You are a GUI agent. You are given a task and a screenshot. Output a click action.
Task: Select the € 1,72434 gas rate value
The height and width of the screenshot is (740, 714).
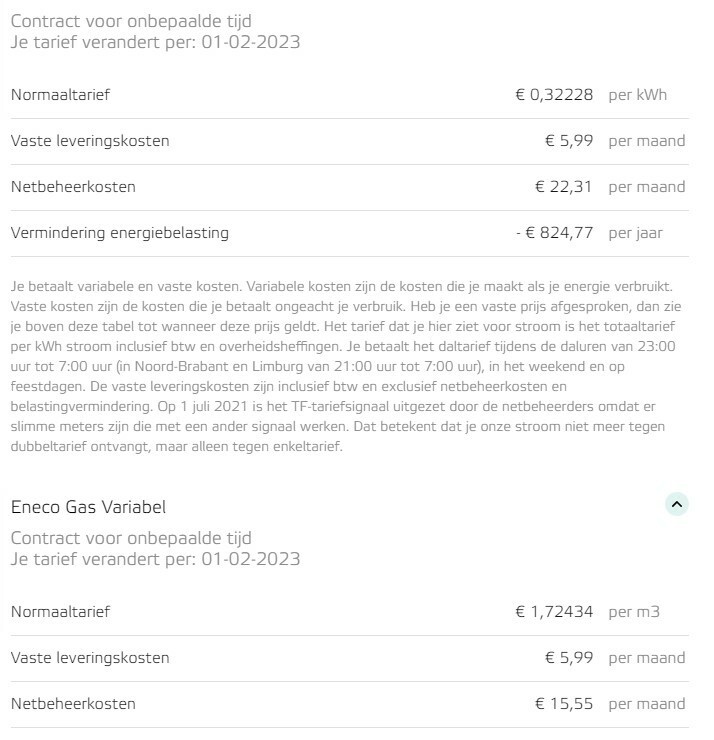pos(554,612)
